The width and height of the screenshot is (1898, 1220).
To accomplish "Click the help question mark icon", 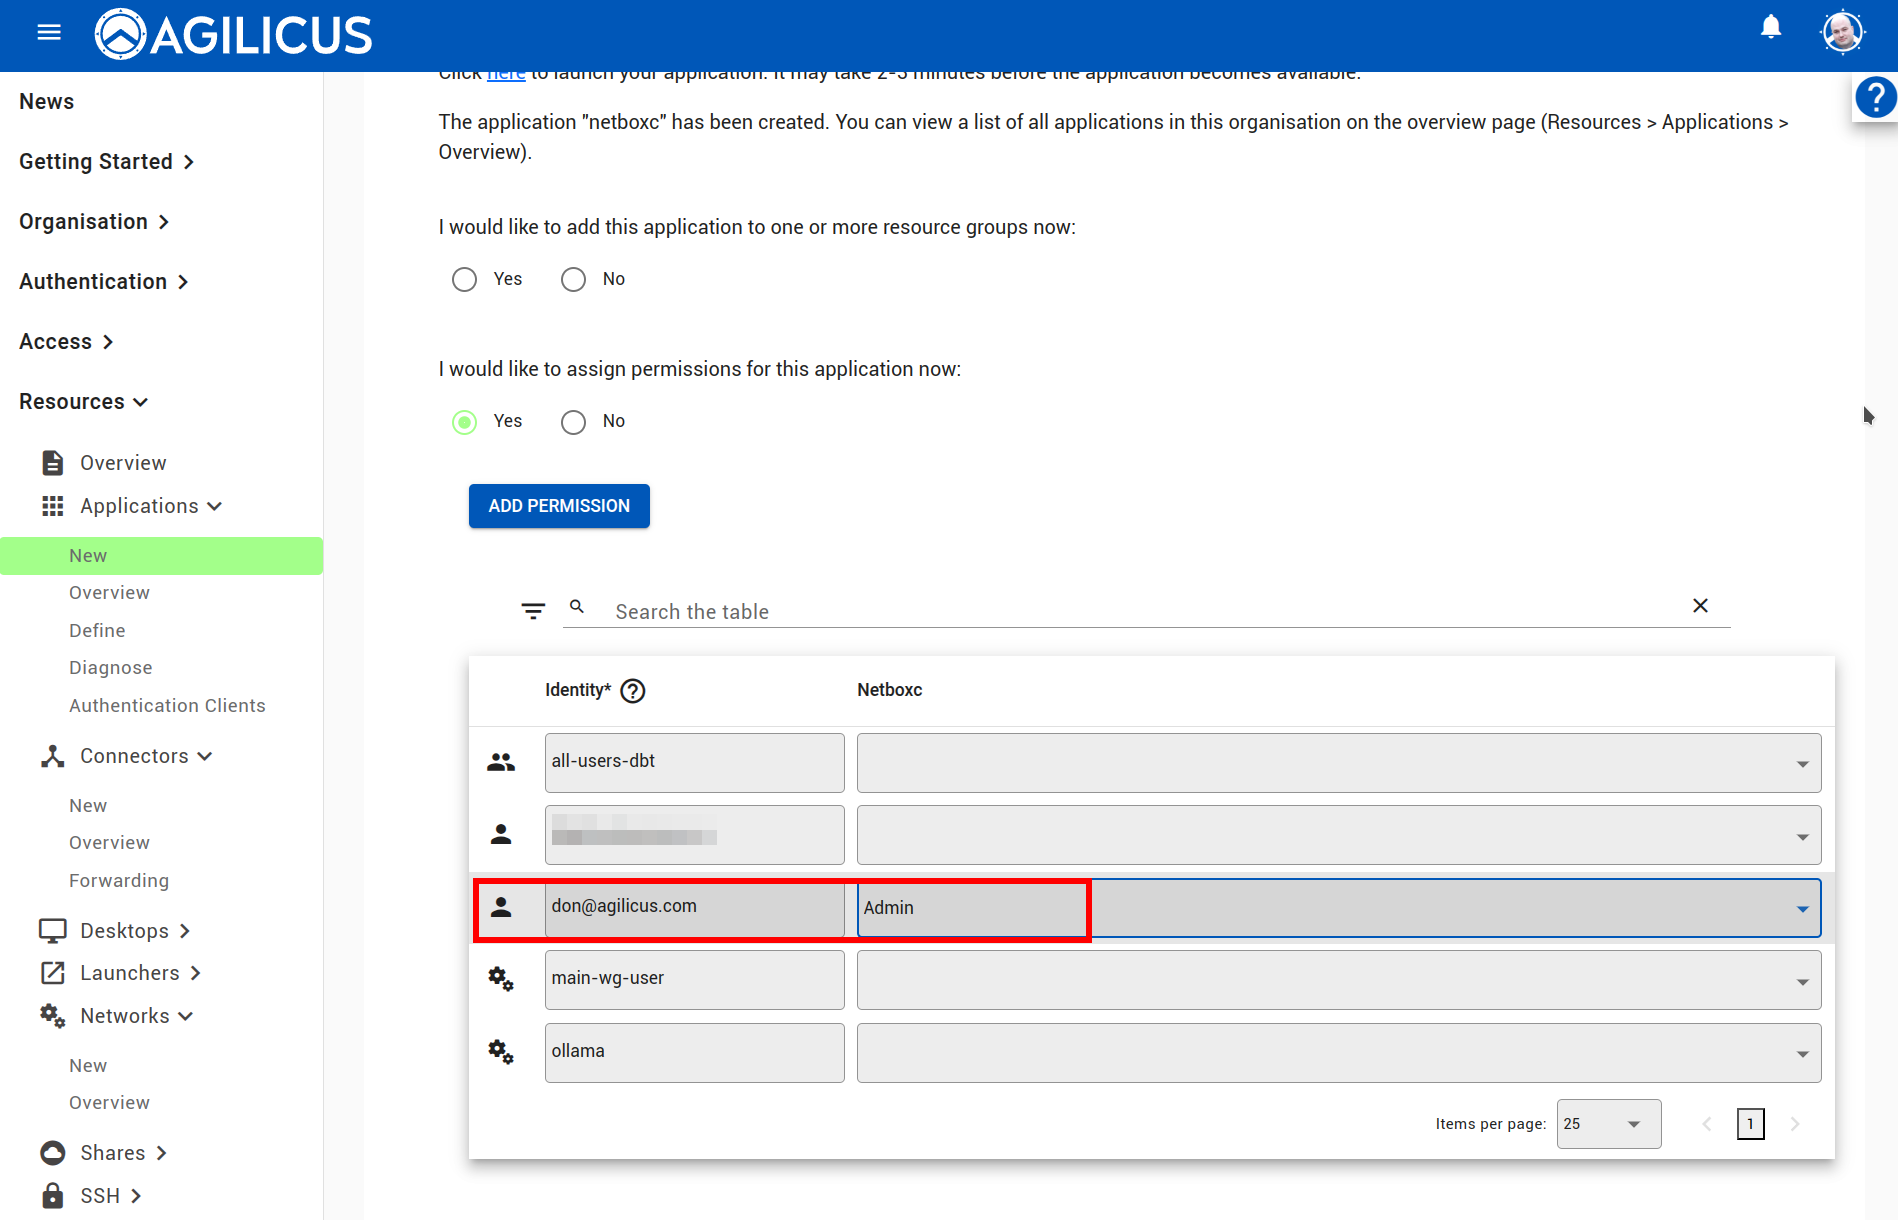I will tap(1876, 97).
